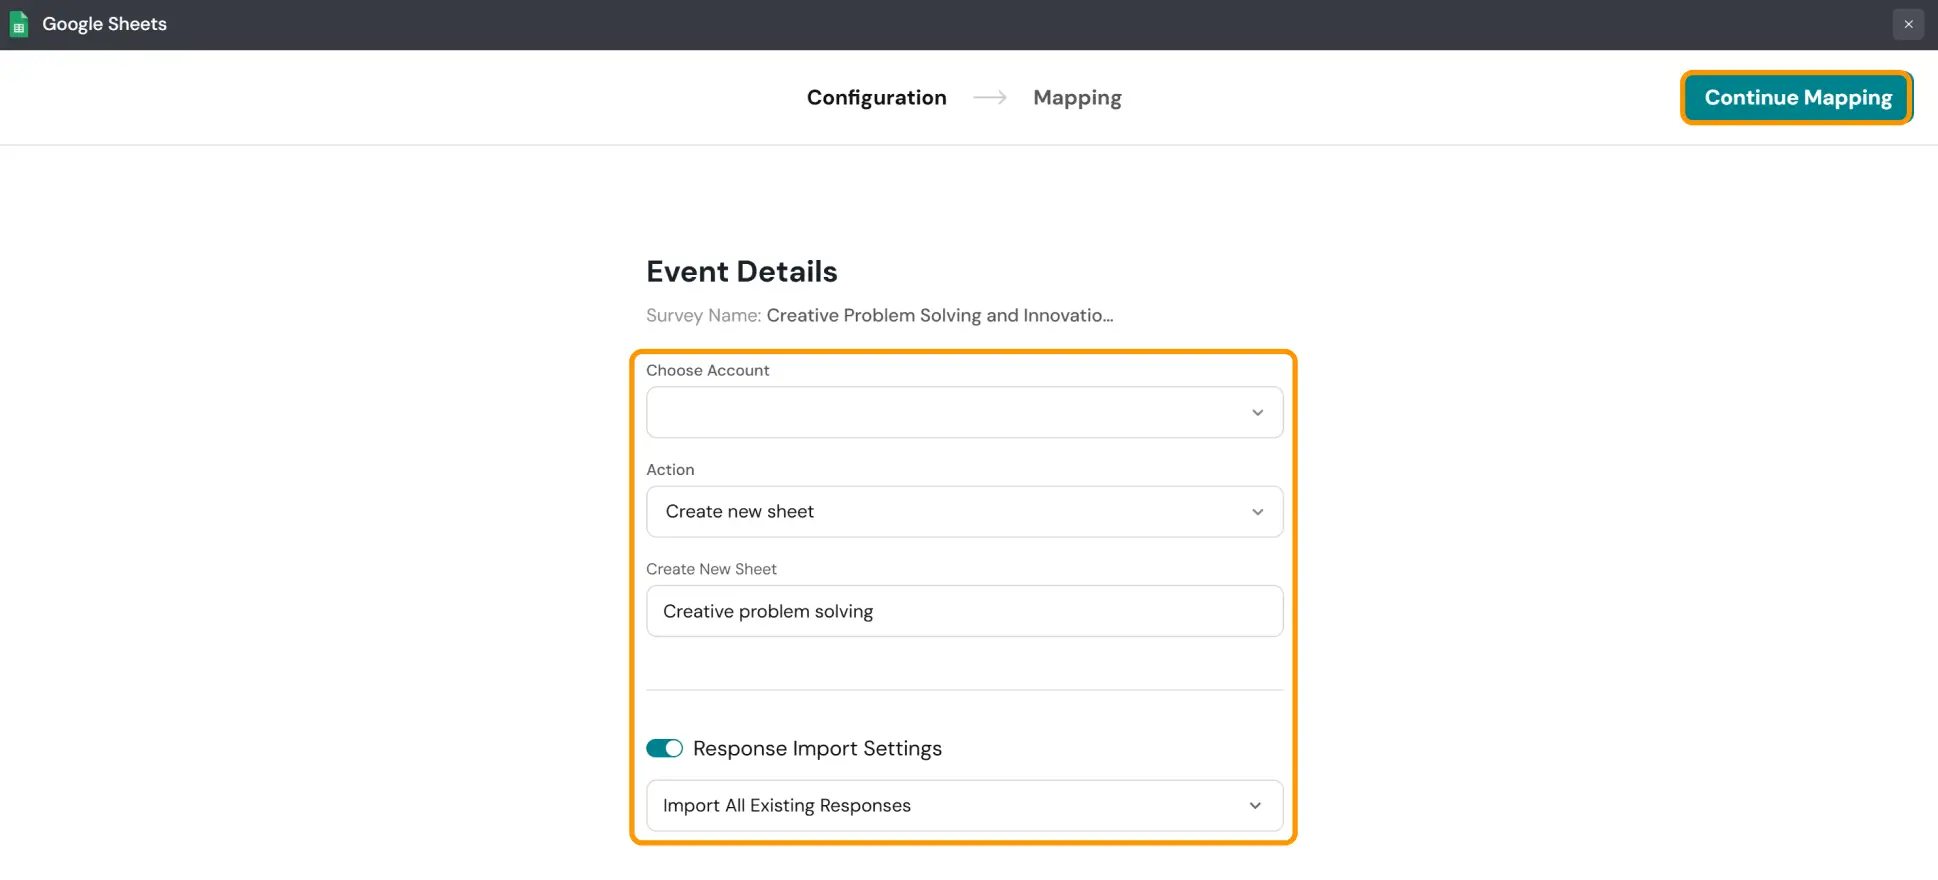
Task: Click the green Google Sheets logo icon
Action: pyautogui.click(x=19, y=24)
